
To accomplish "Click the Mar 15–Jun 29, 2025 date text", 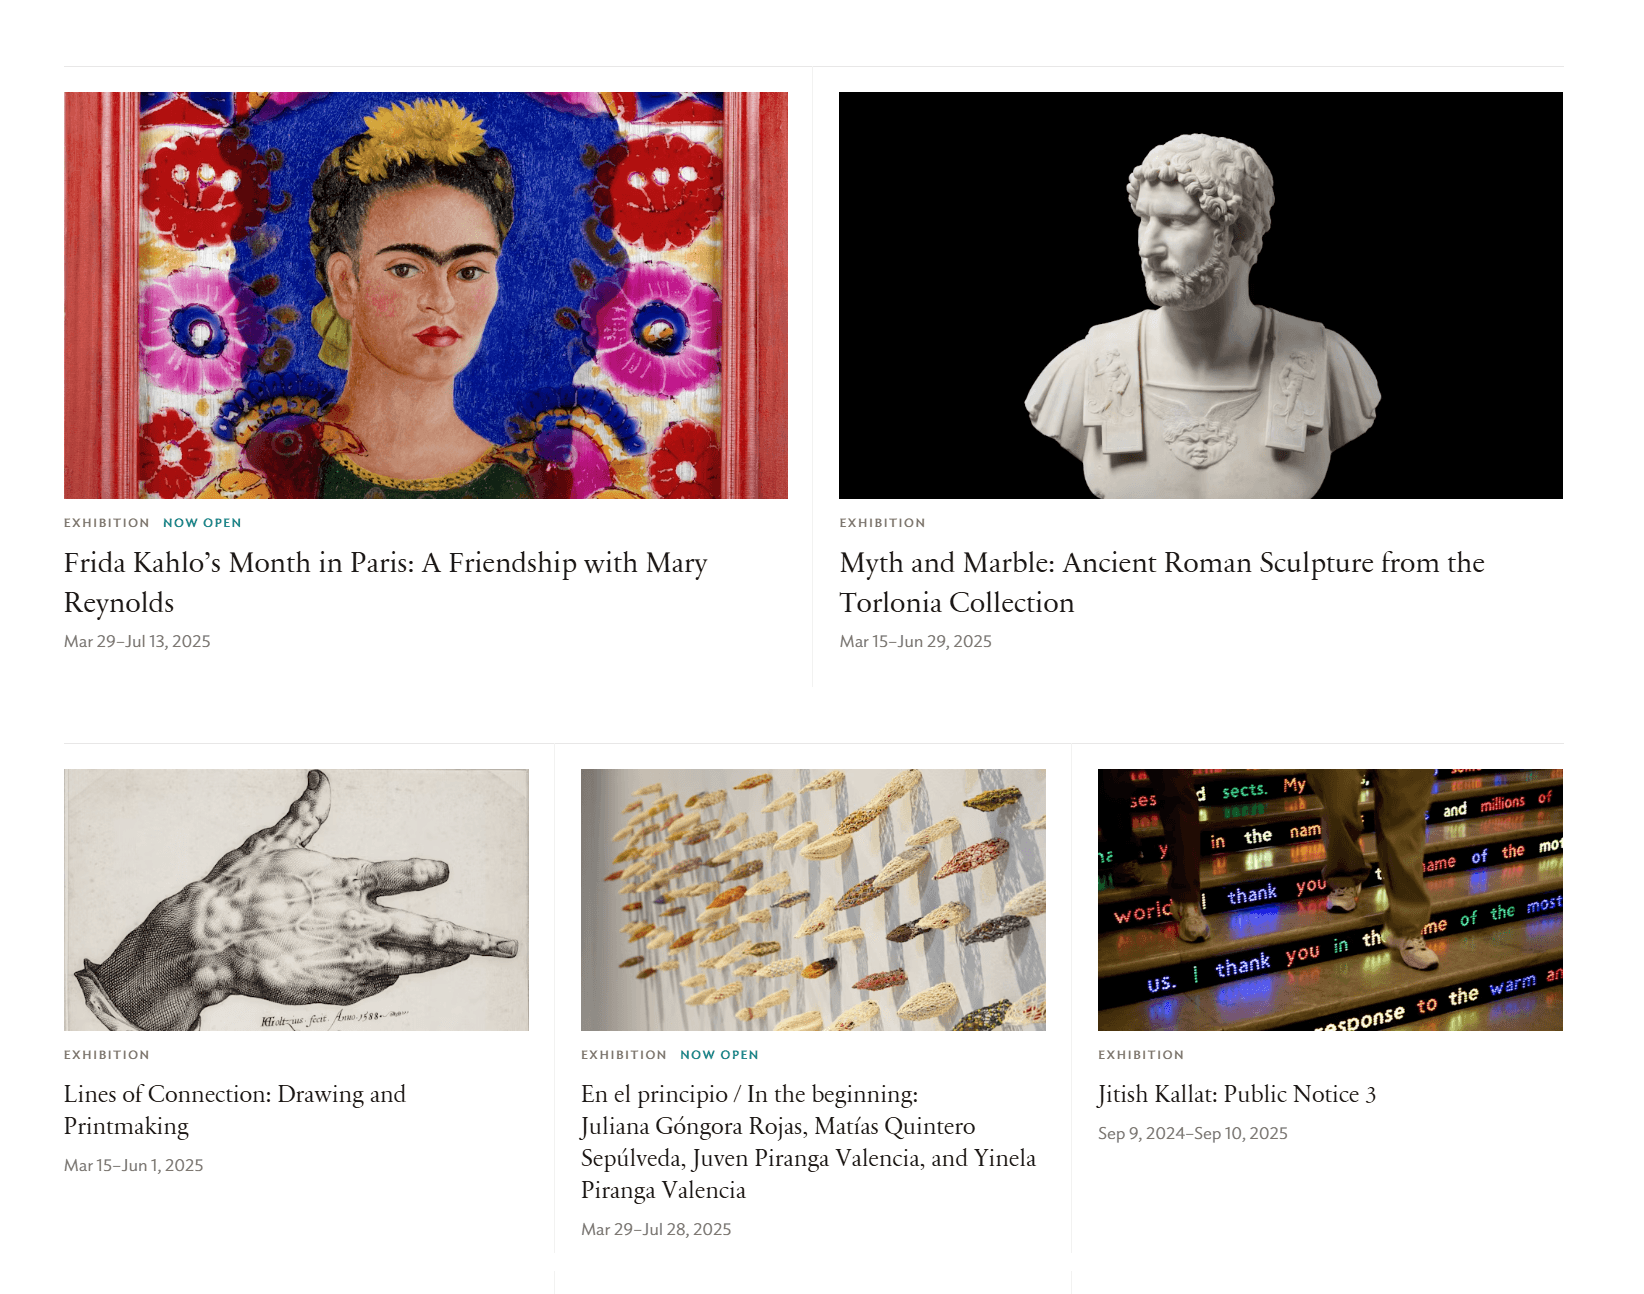I will click(x=916, y=642).
